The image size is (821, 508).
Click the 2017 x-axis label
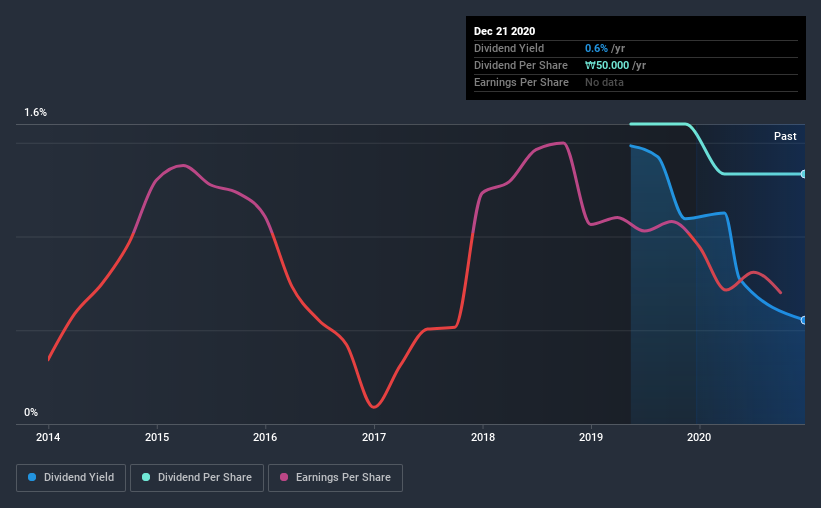click(374, 437)
